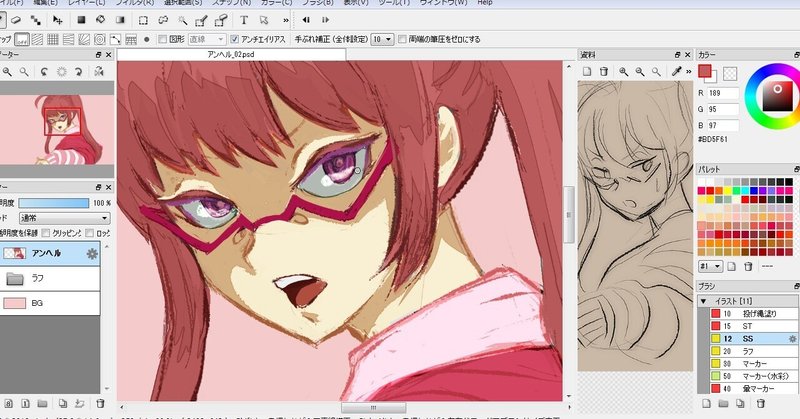Viewport: 800px width, 419px height.
Task: Open the カラー(C) menu
Action: [277, 3]
